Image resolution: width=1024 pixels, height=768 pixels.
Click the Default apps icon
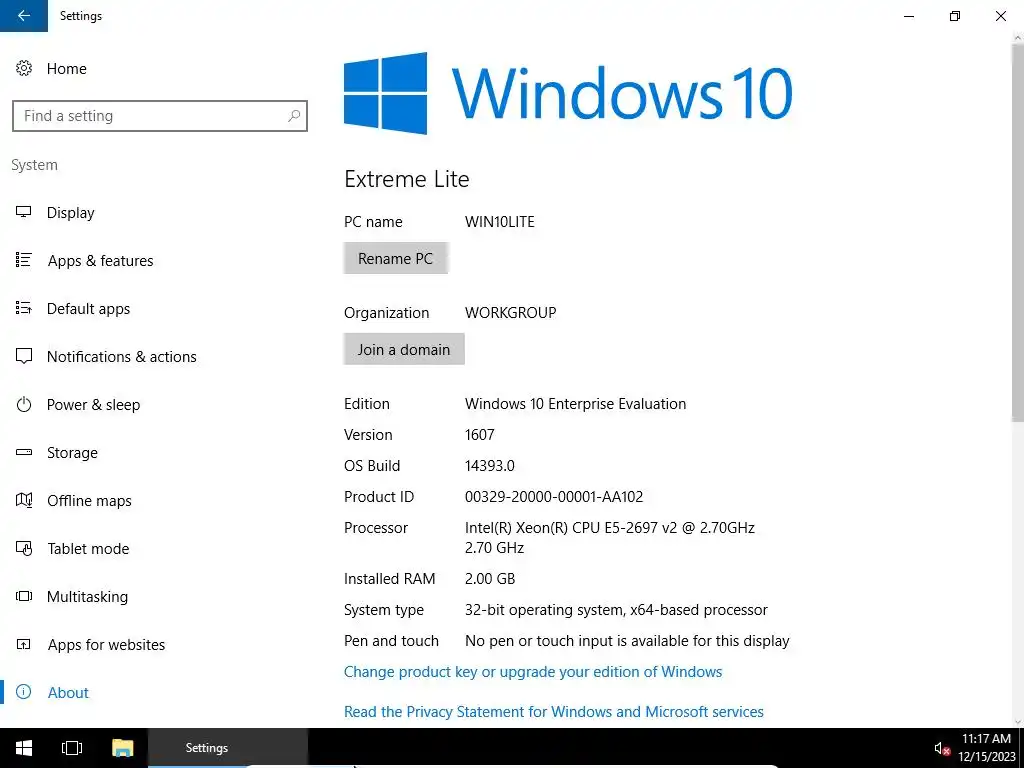(24, 308)
